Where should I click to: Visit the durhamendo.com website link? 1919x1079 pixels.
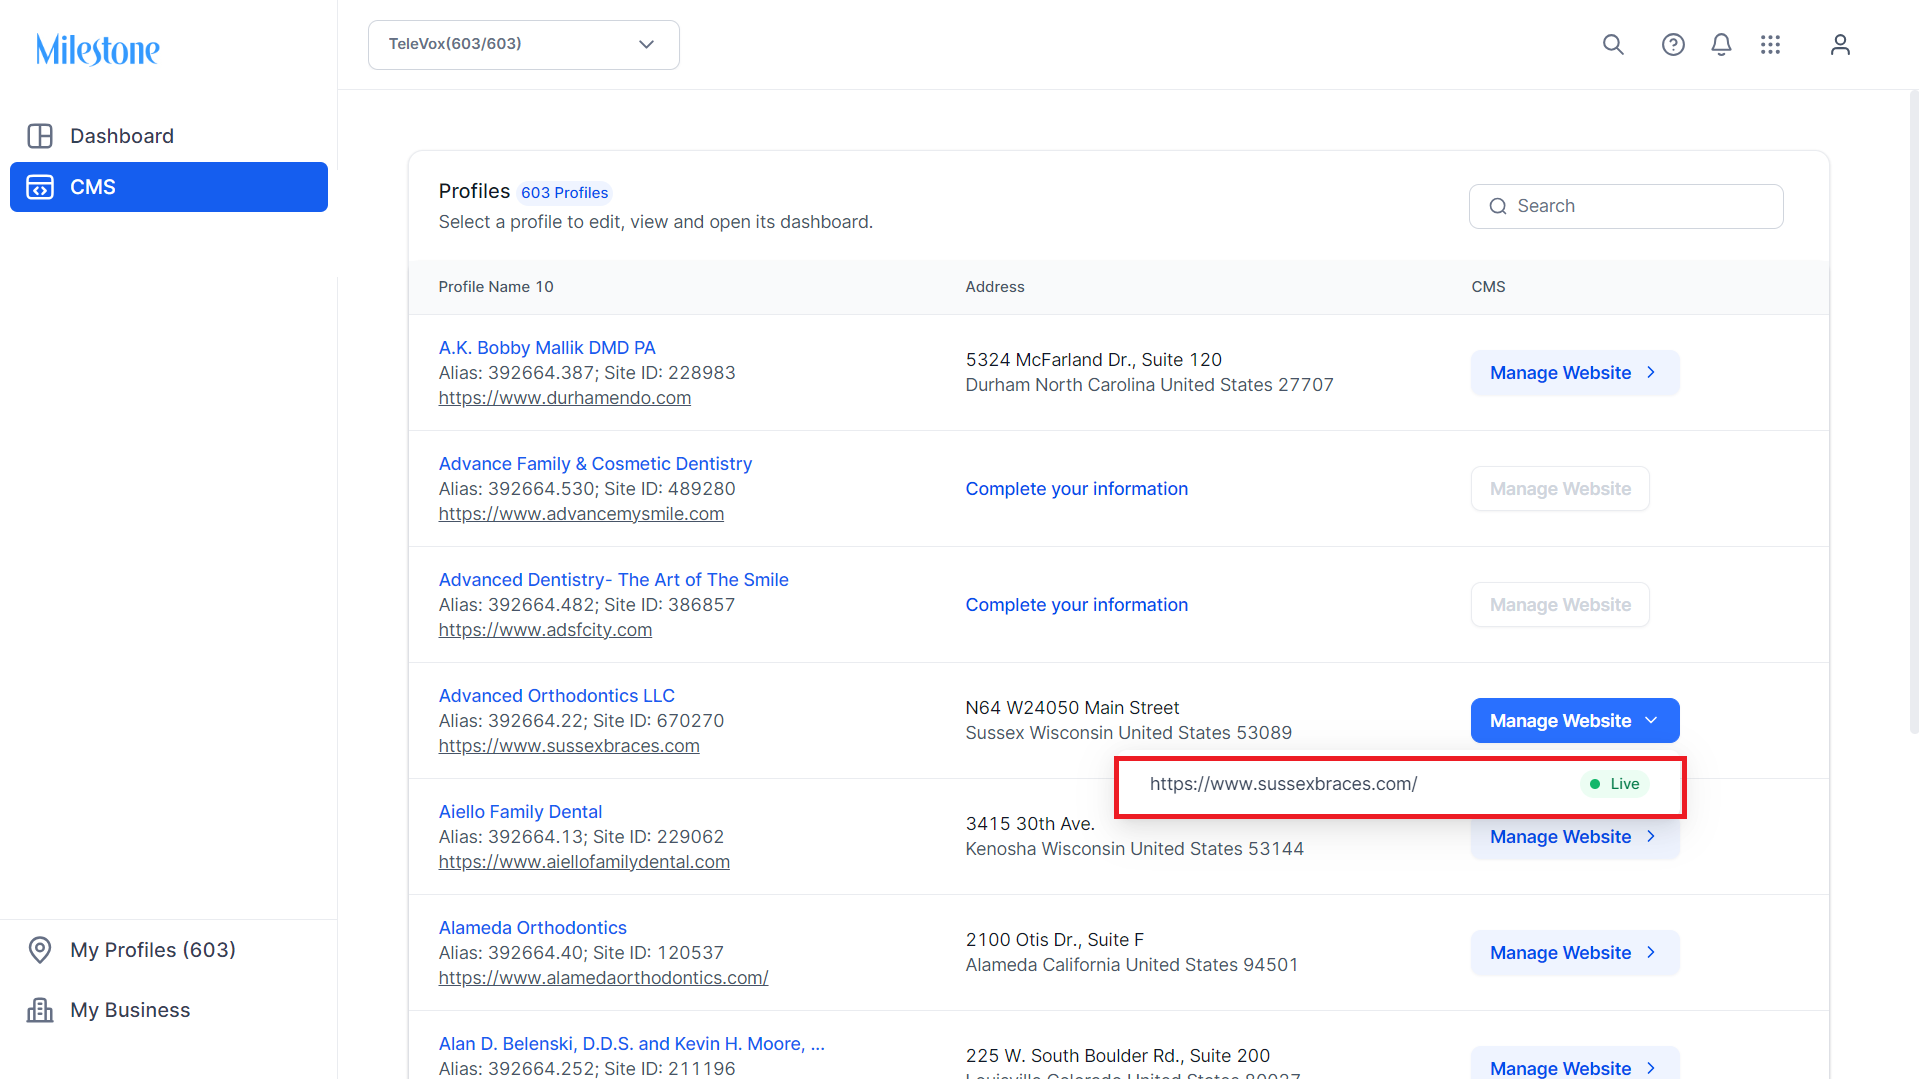tap(565, 398)
